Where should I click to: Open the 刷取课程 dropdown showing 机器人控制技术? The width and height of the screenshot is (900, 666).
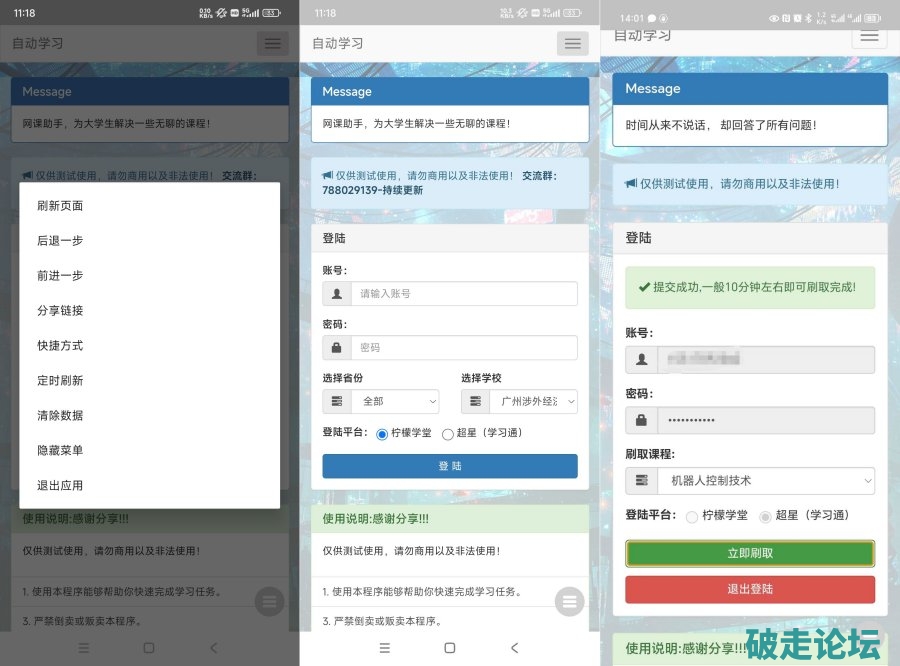[765, 481]
